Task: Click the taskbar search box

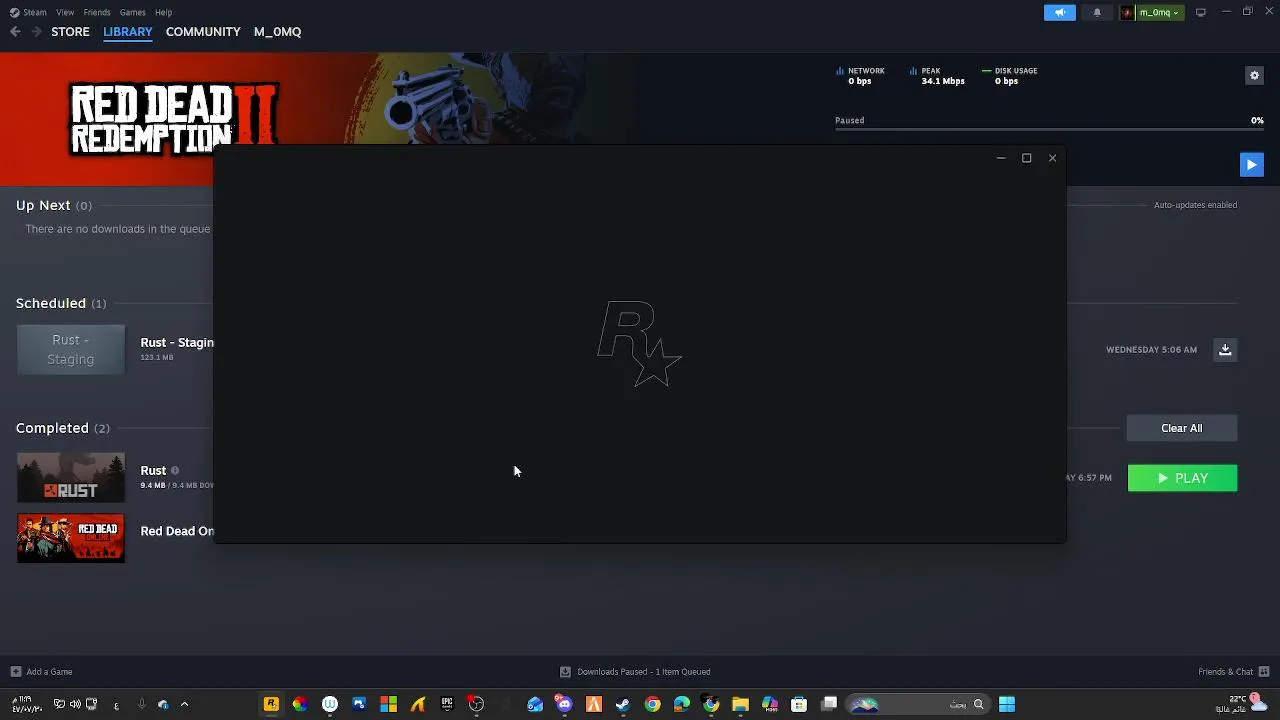Action: (x=918, y=704)
